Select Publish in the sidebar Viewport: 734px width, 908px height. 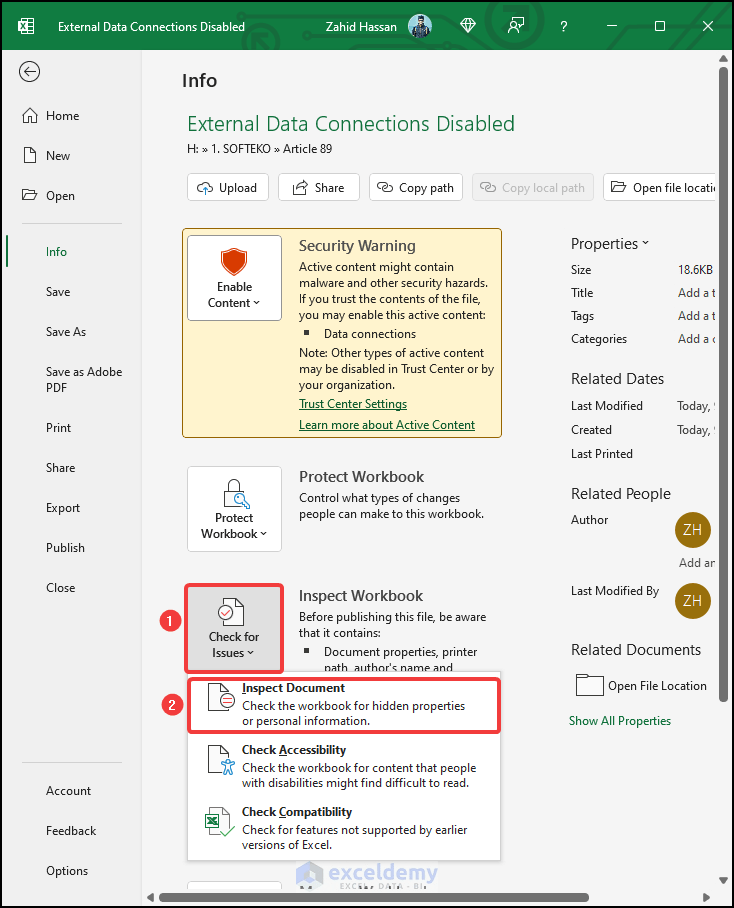65,548
